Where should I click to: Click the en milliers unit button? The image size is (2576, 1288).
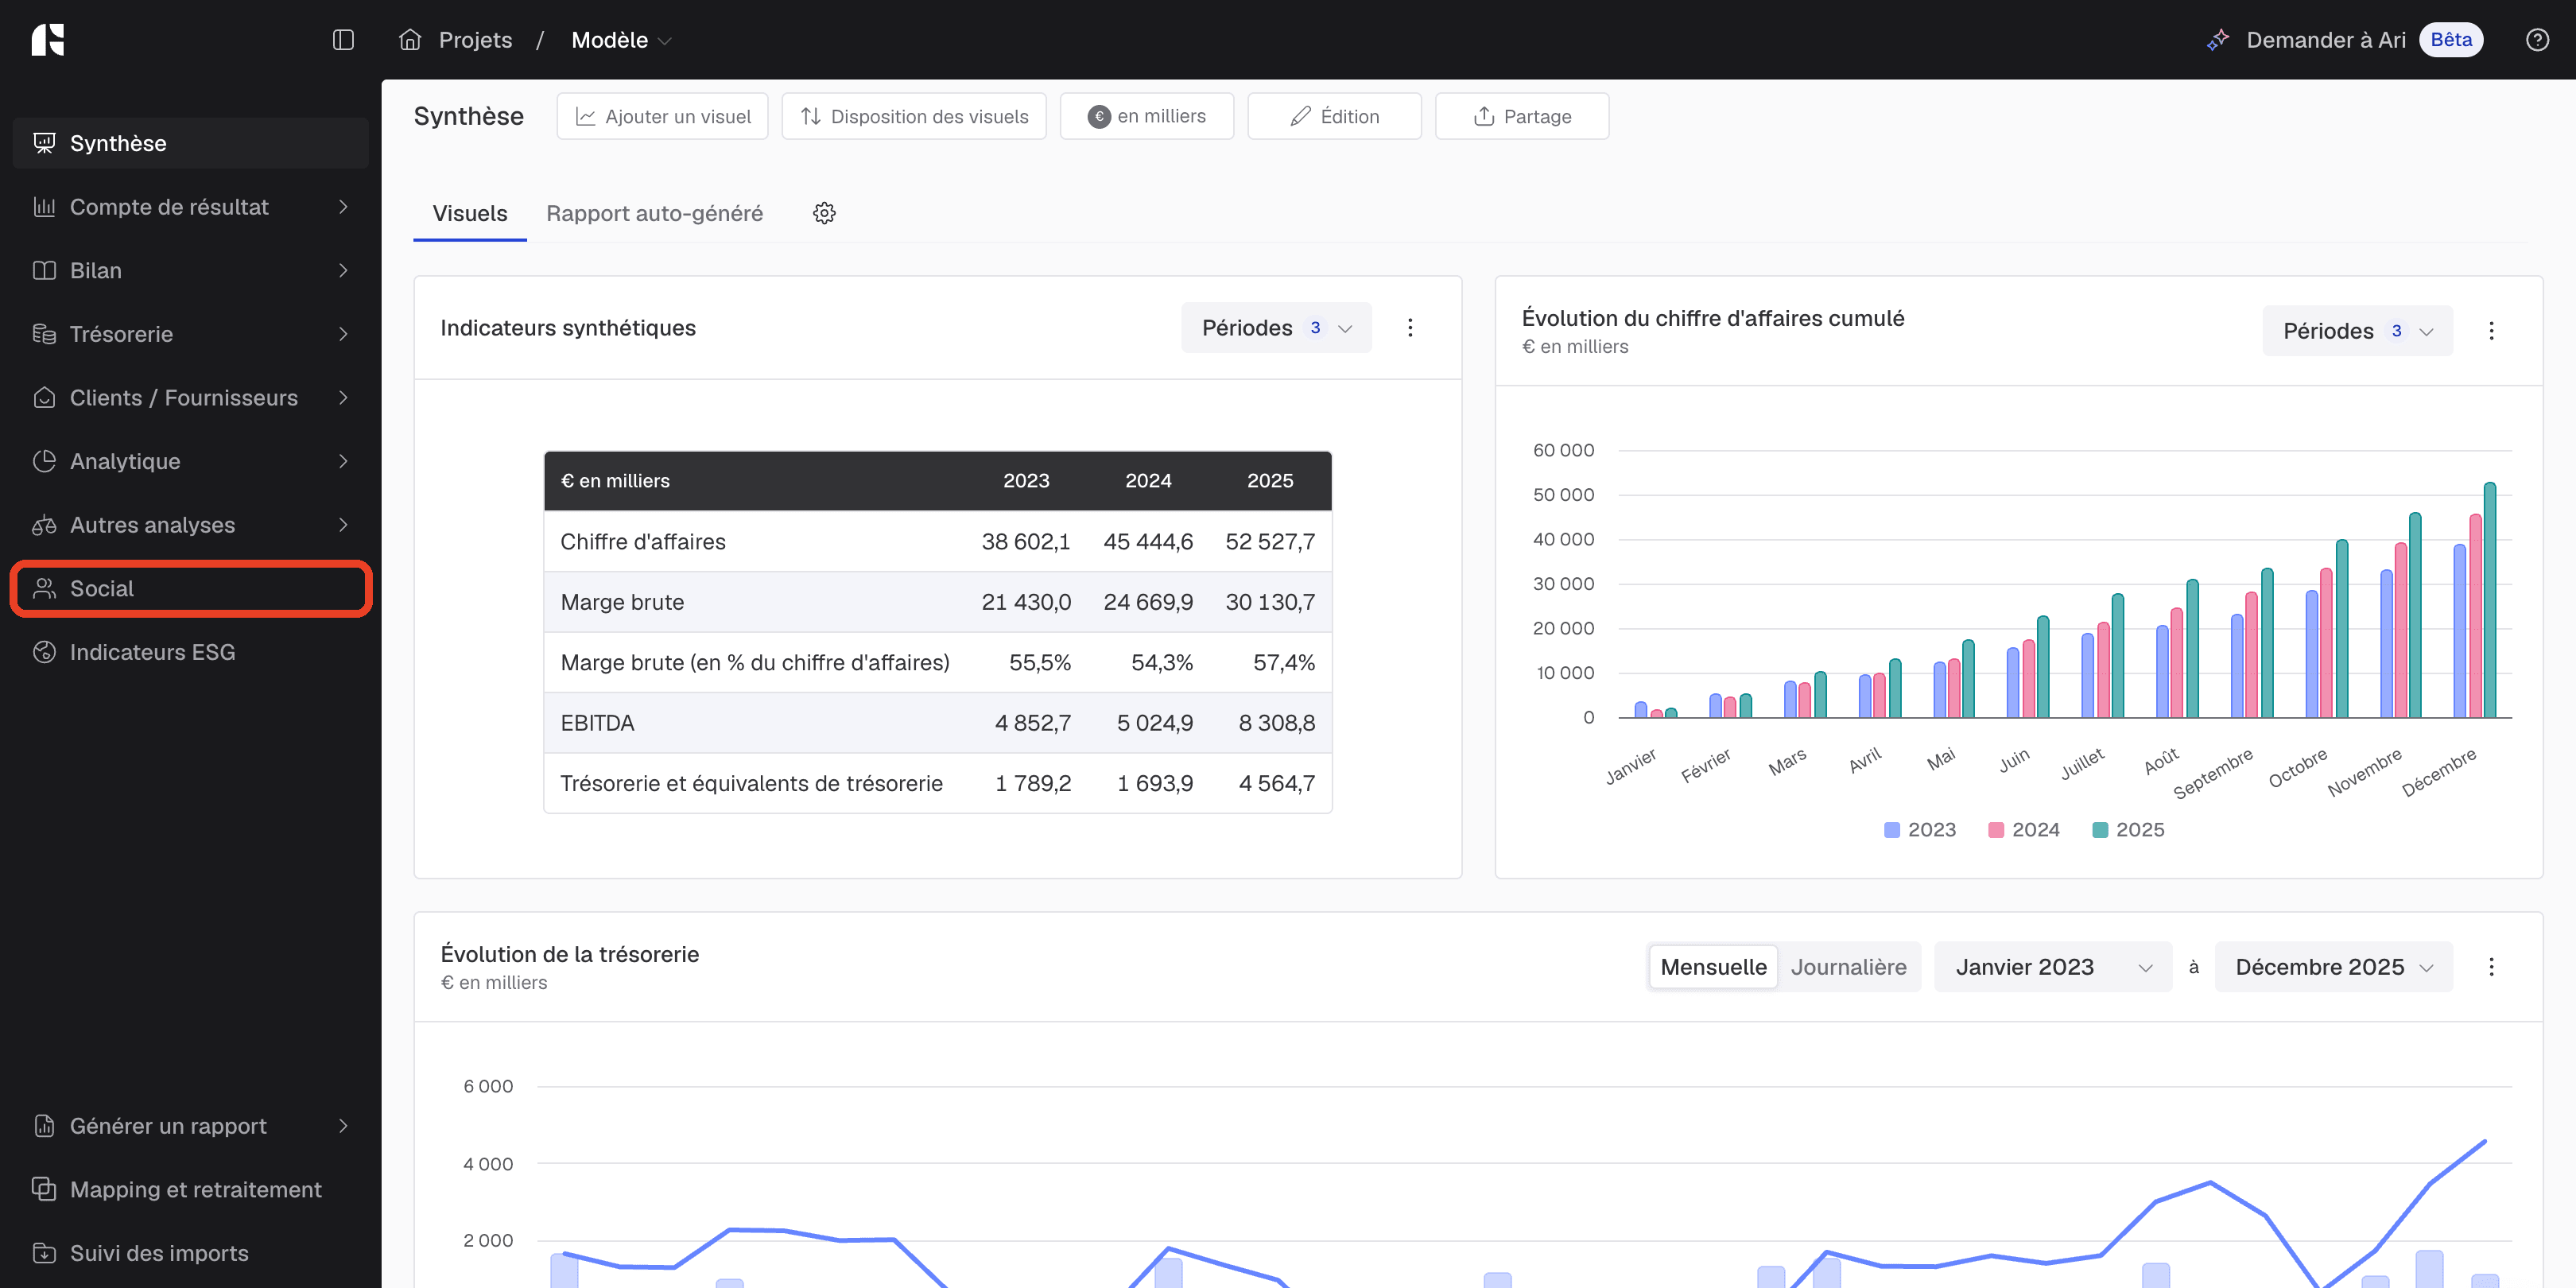[x=1147, y=117]
